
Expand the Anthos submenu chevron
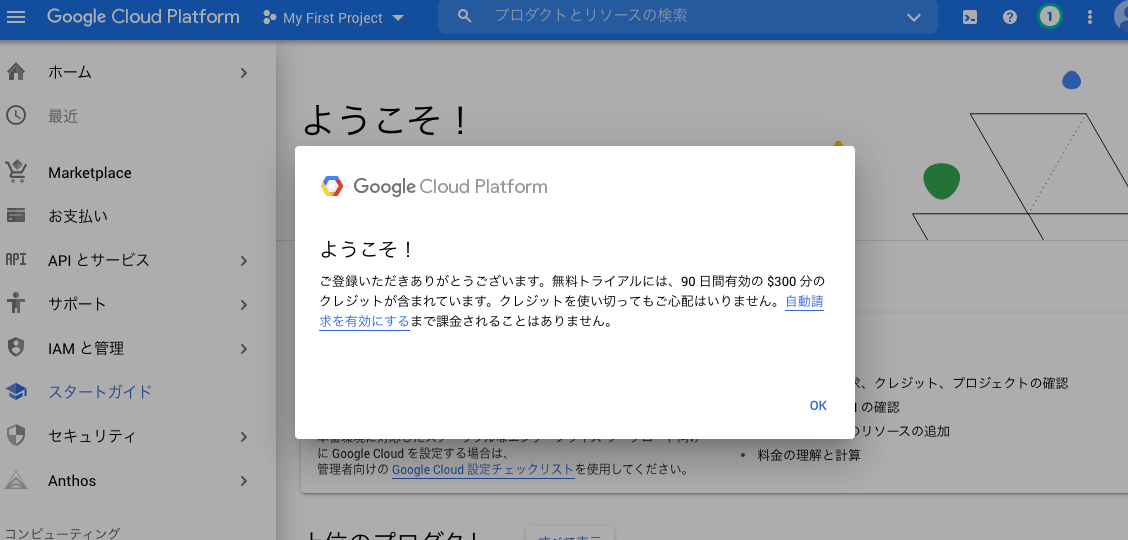[x=244, y=481]
